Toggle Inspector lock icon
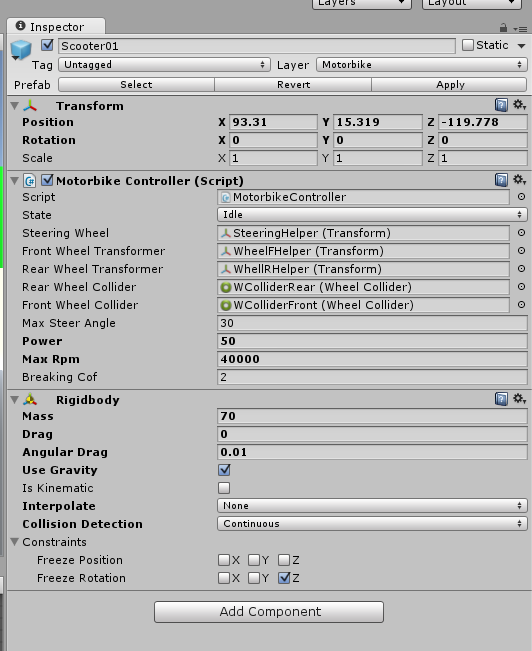532x651 pixels. [503, 28]
